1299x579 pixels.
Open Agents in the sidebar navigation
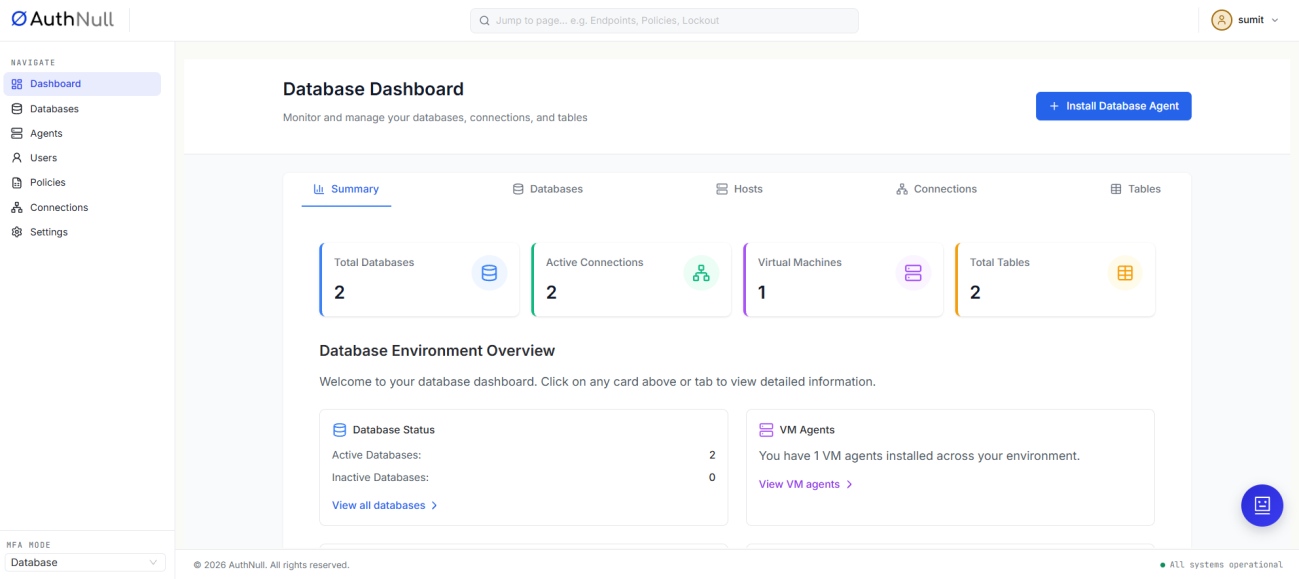point(82,133)
